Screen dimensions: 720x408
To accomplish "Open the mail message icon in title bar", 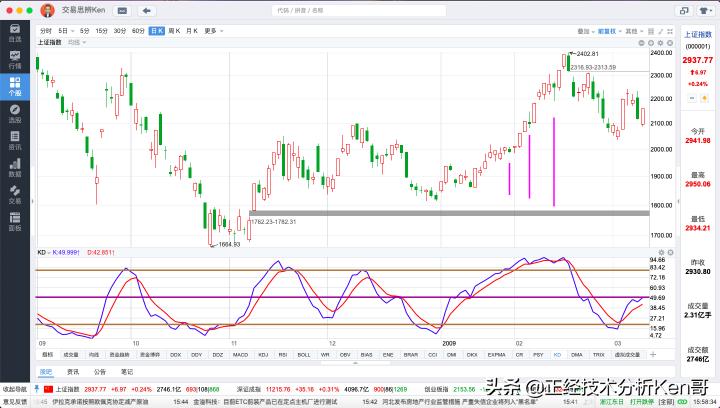I will tap(122, 11).
